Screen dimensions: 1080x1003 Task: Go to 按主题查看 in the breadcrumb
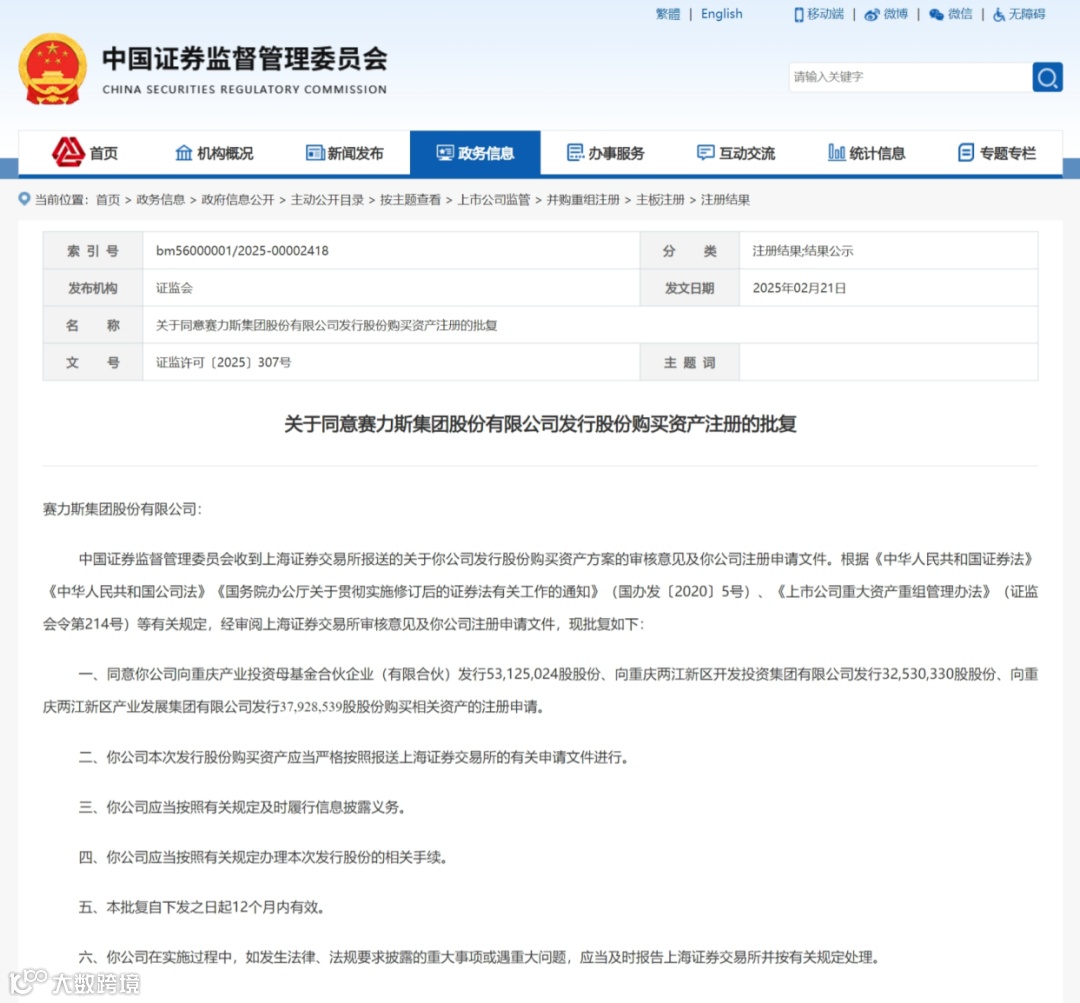(411, 200)
